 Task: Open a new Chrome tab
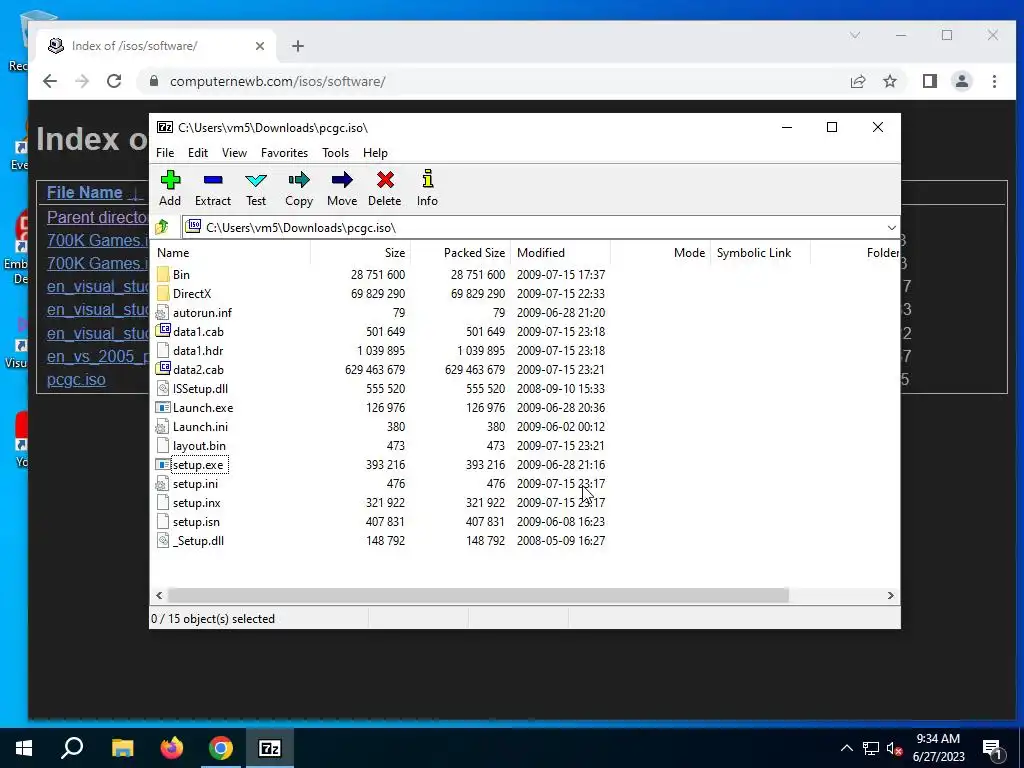click(298, 46)
